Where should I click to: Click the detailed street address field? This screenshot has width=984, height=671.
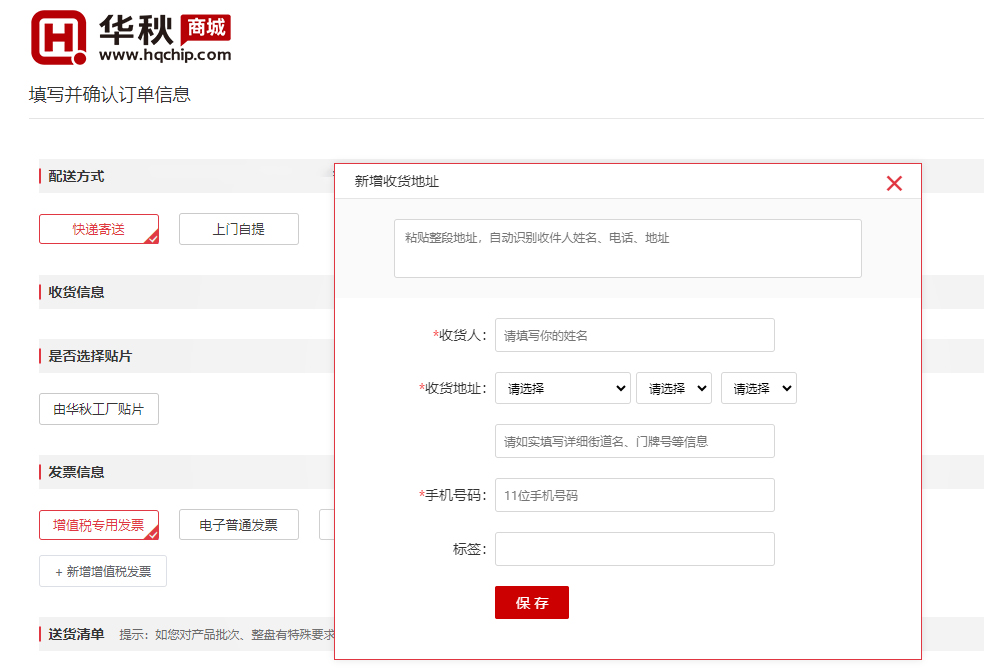point(634,441)
